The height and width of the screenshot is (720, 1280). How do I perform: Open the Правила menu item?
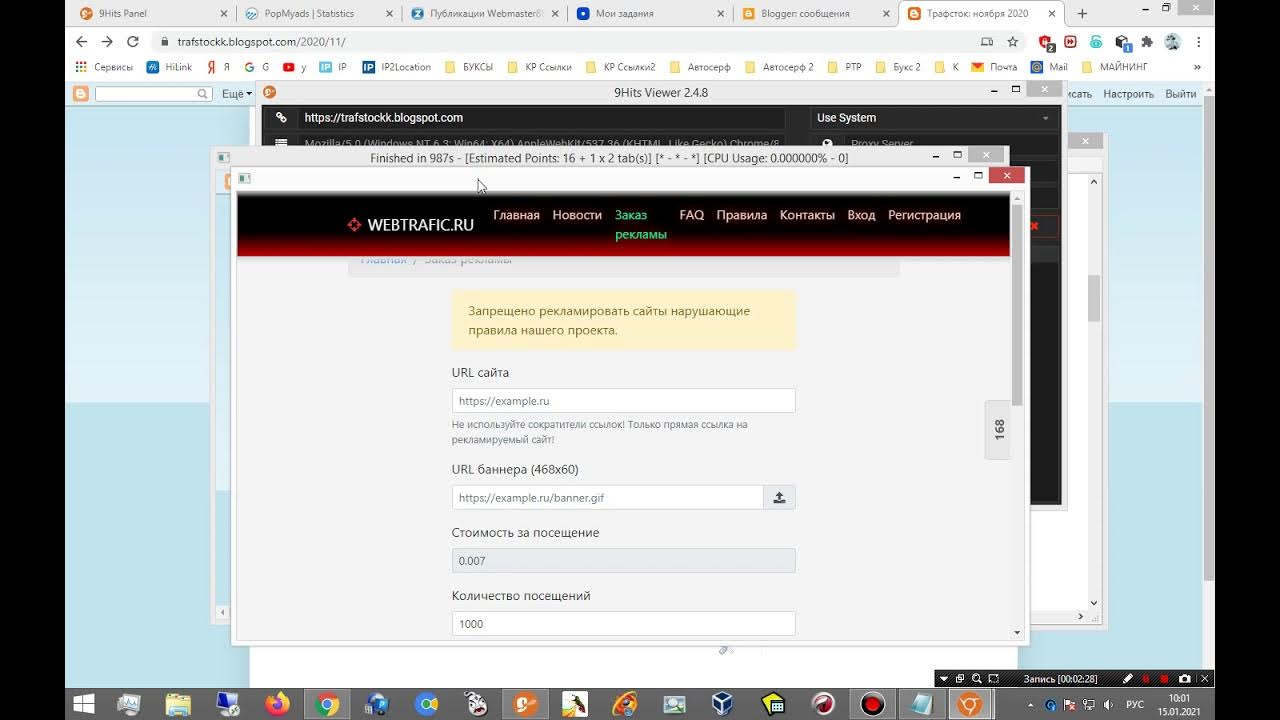(x=741, y=215)
